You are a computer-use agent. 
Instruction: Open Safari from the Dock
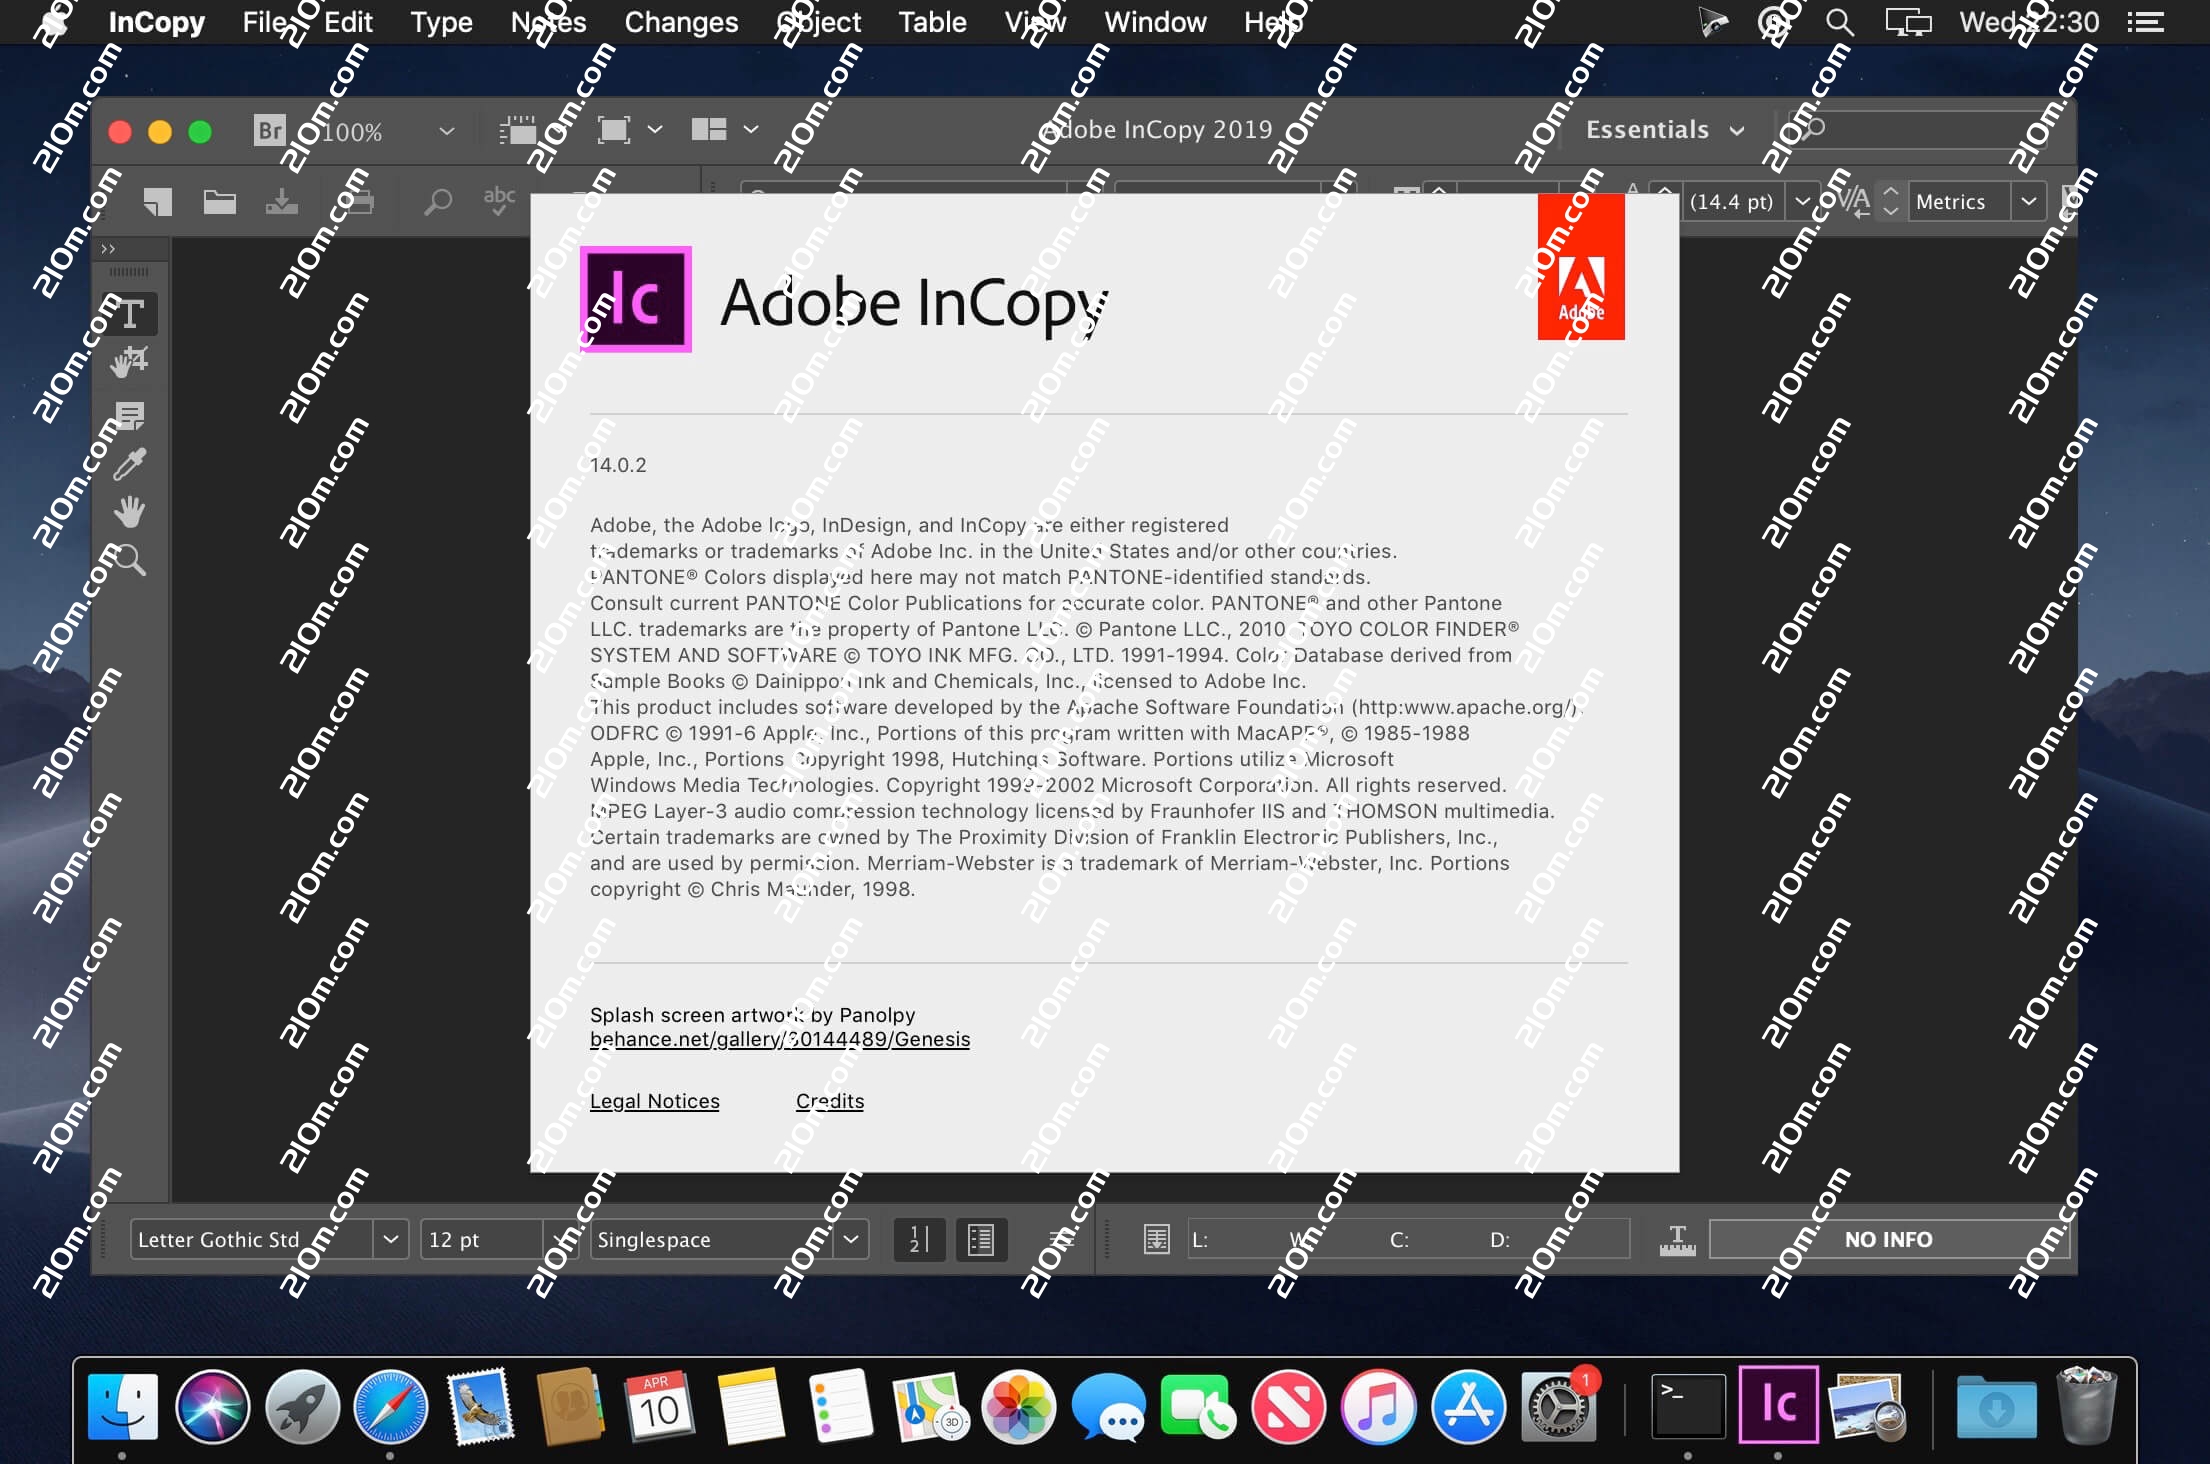coord(391,1406)
